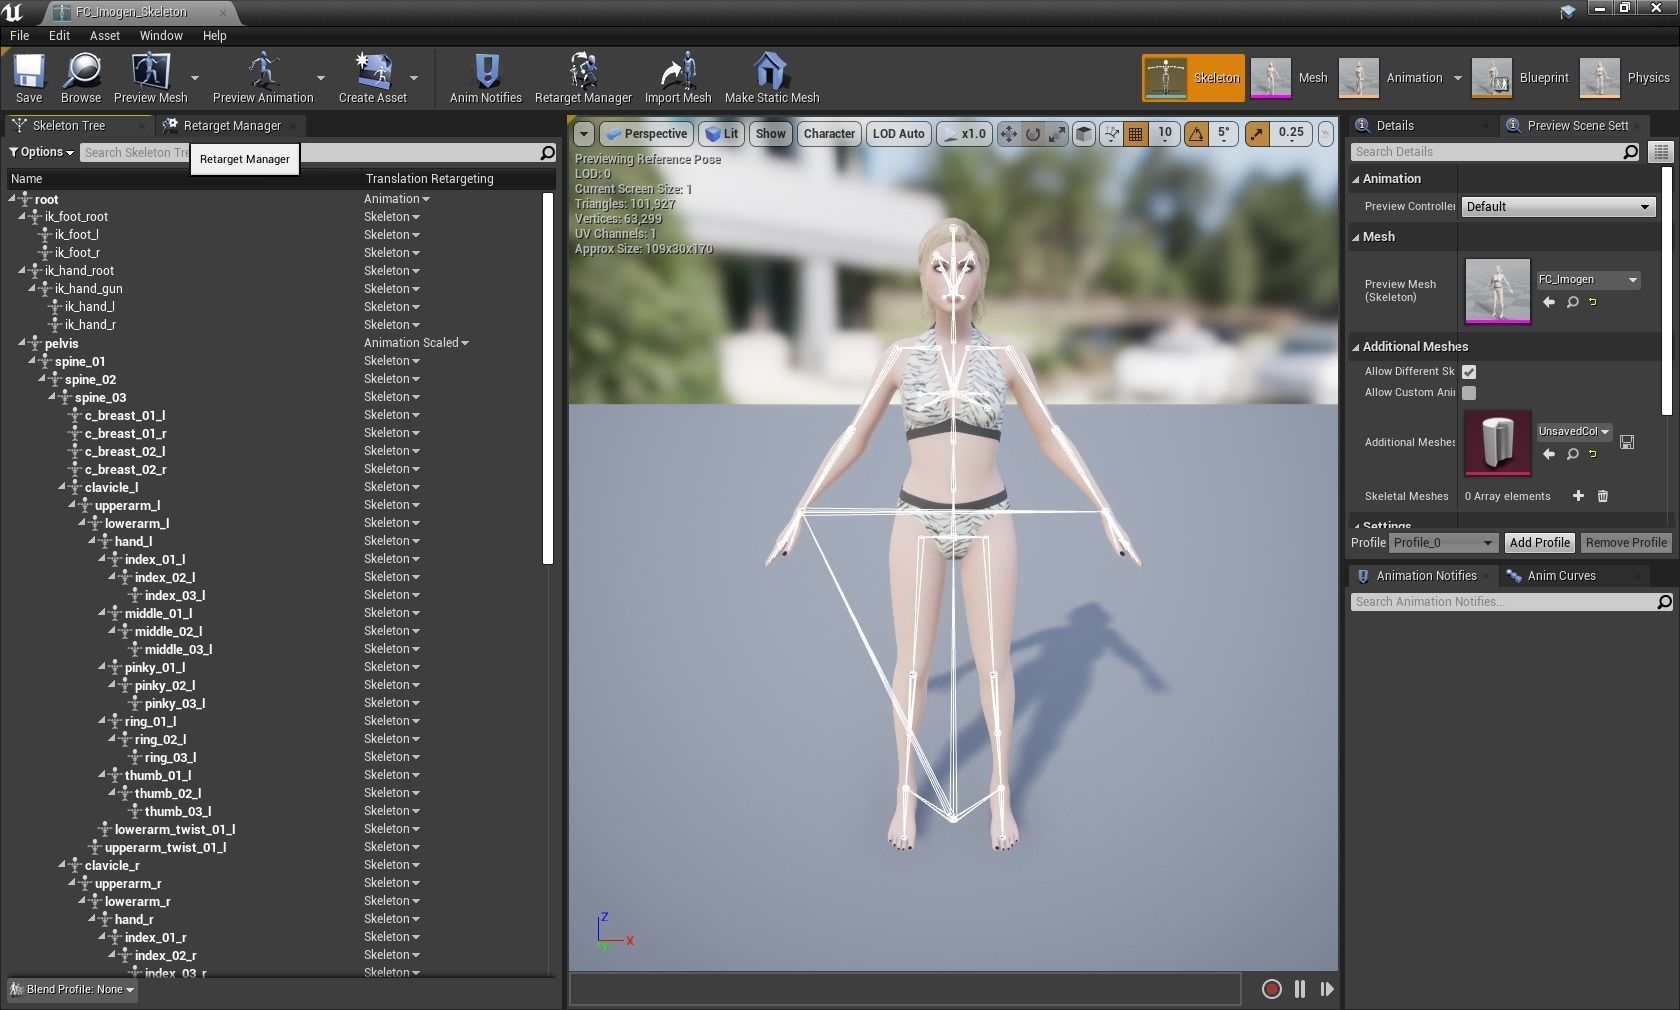Open the File menu

pos(20,35)
